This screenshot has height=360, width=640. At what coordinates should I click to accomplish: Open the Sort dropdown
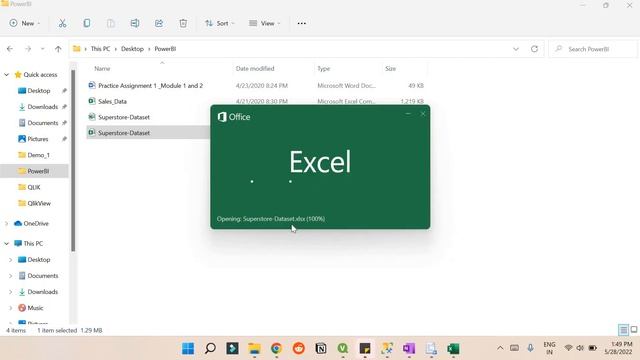point(220,23)
